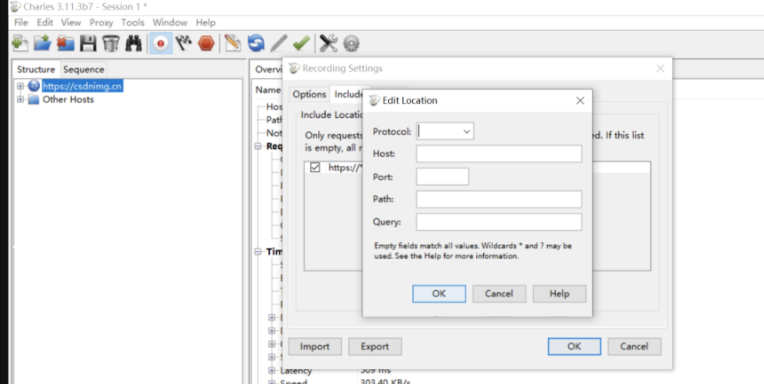The height and width of the screenshot is (384, 764).
Task: Open the Edit menu
Action: (x=45, y=22)
